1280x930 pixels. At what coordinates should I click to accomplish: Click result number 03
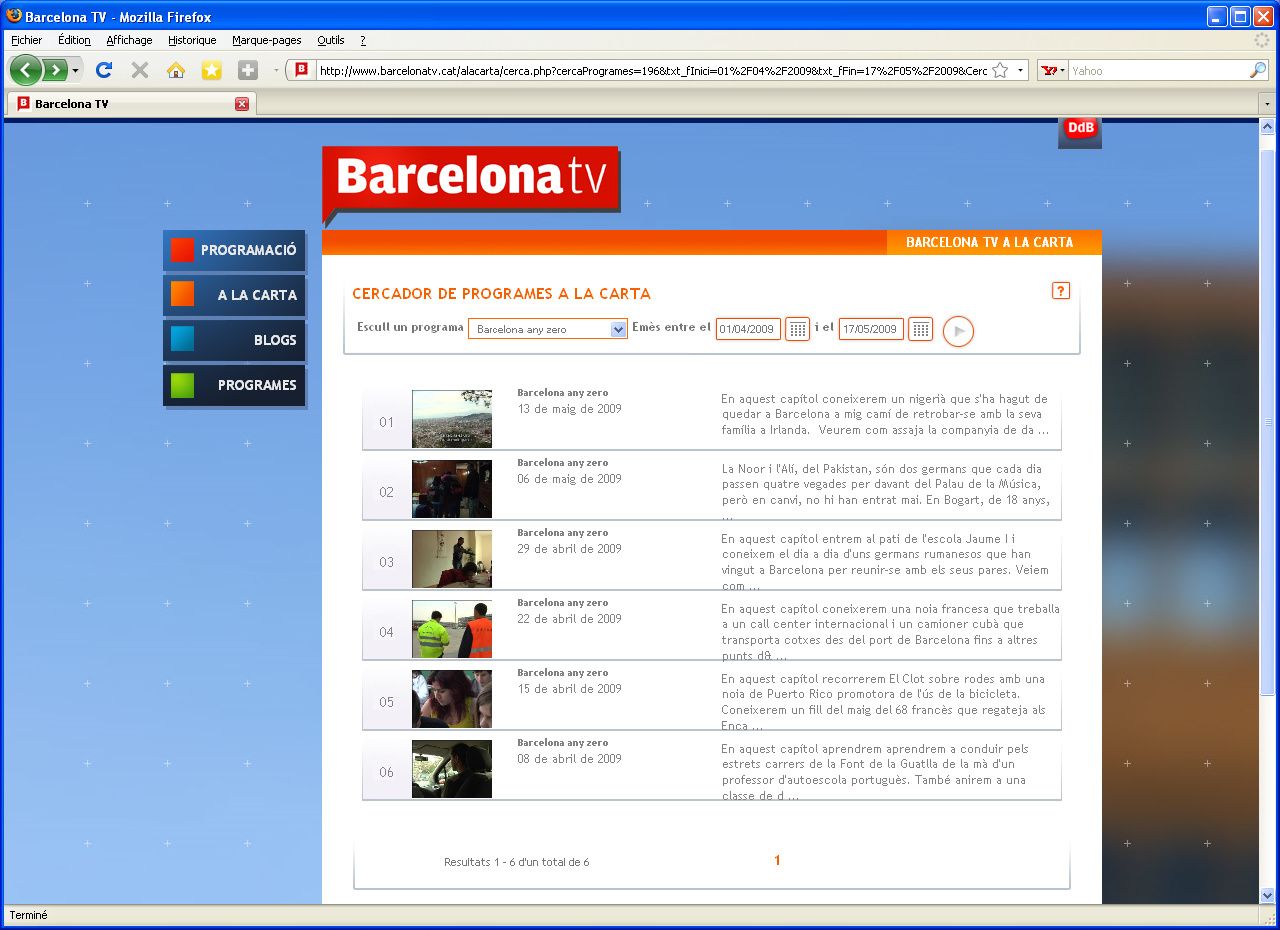[x=387, y=562]
